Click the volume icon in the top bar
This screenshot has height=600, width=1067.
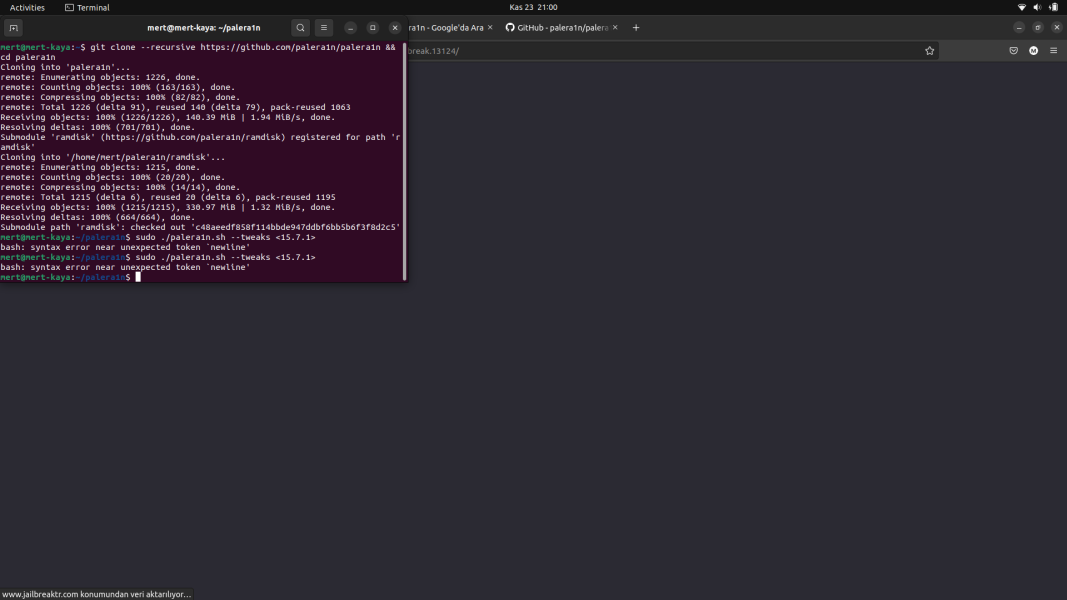[1037, 7]
